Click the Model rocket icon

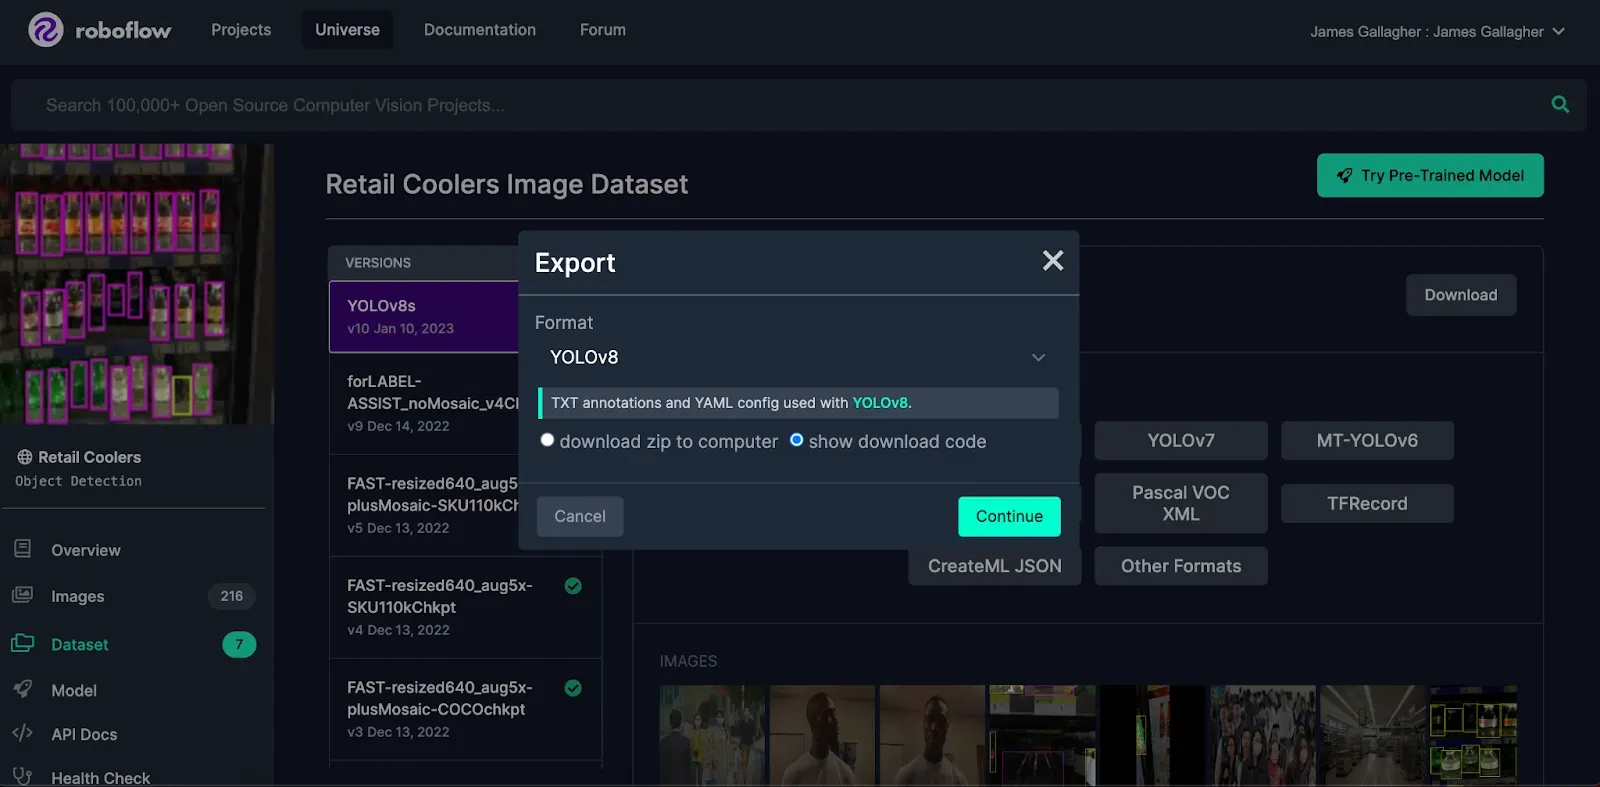[22, 688]
